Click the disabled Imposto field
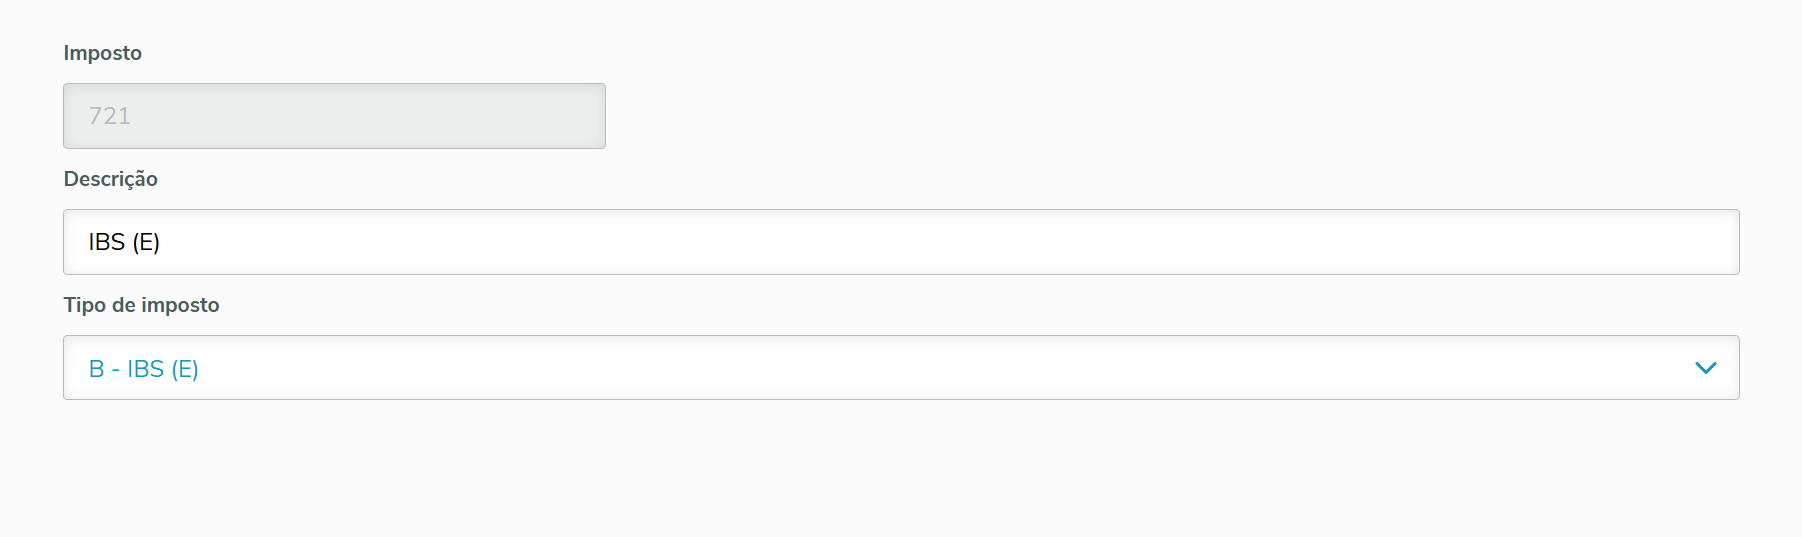The width and height of the screenshot is (1802, 537). (x=334, y=116)
